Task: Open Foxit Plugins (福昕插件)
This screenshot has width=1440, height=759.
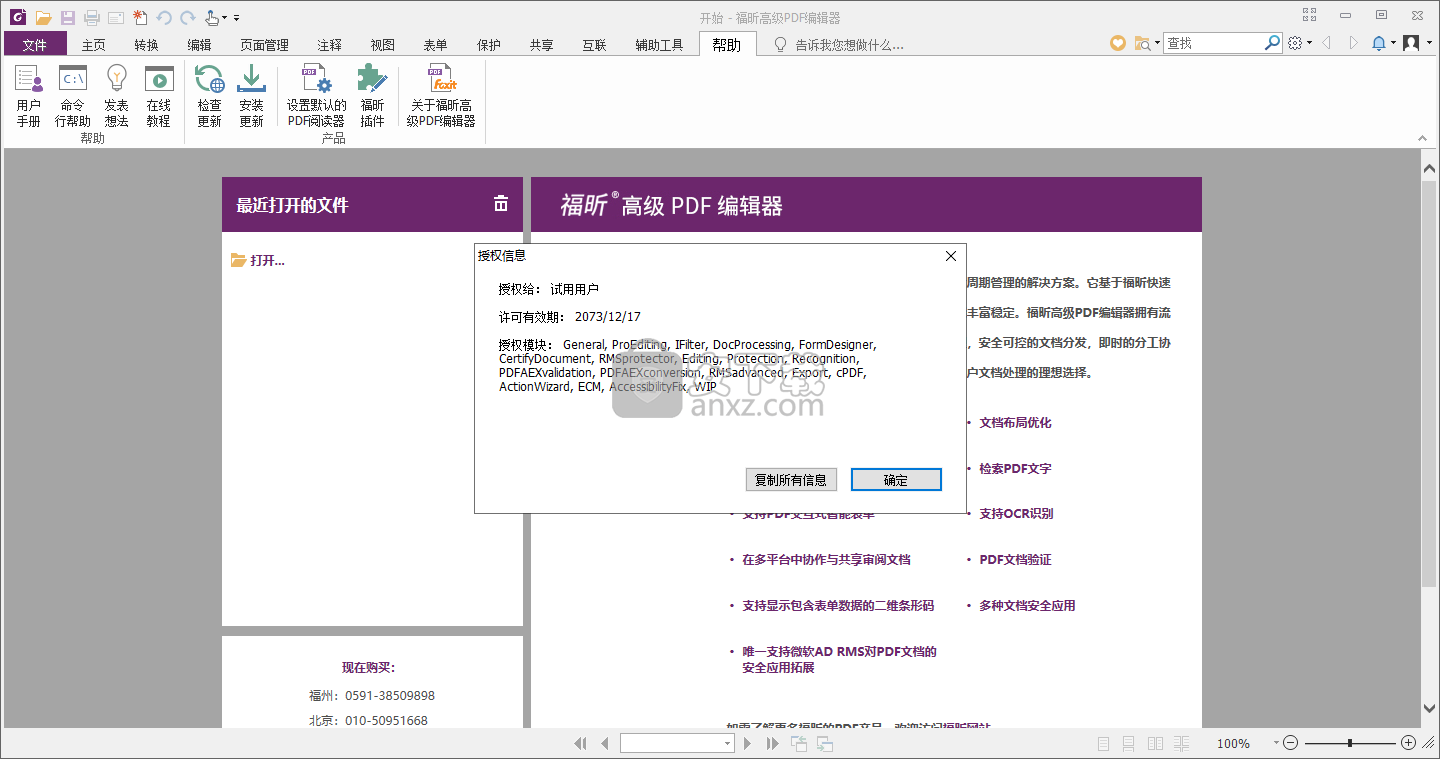Action: tap(372, 96)
